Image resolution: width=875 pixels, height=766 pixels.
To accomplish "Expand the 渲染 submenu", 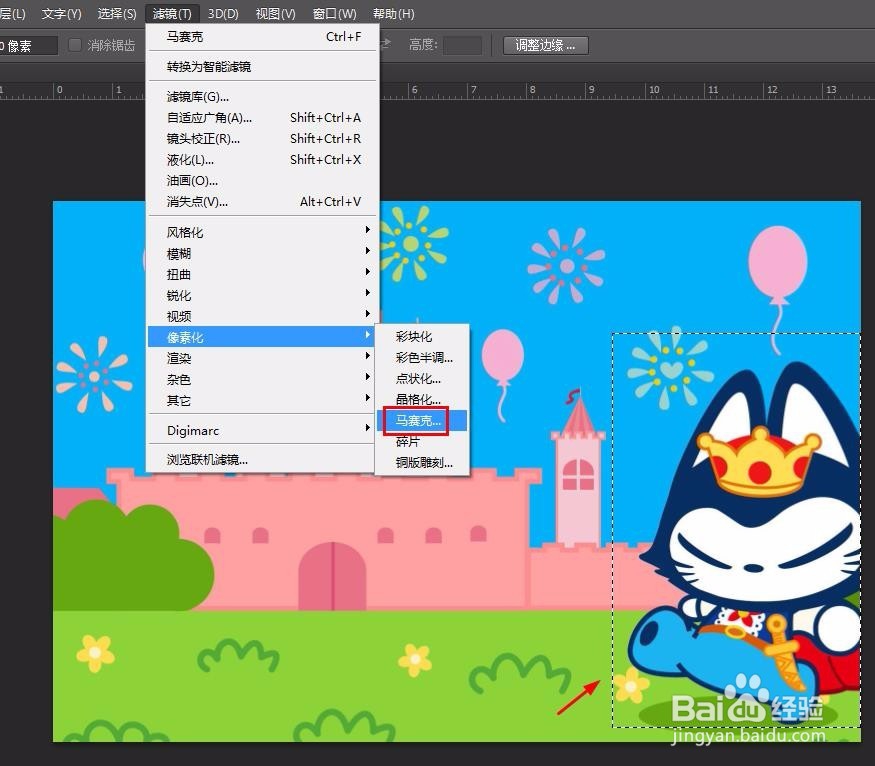I will (263, 358).
